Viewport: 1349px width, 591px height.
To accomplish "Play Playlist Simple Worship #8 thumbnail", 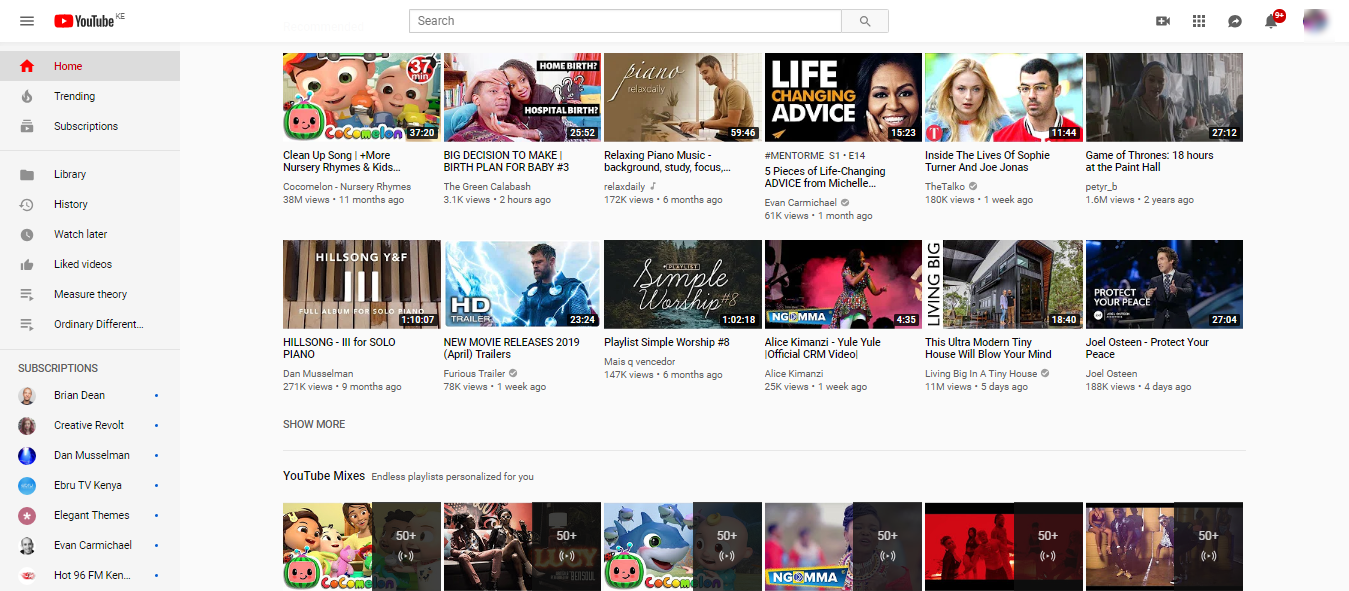I will click(683, 284).
